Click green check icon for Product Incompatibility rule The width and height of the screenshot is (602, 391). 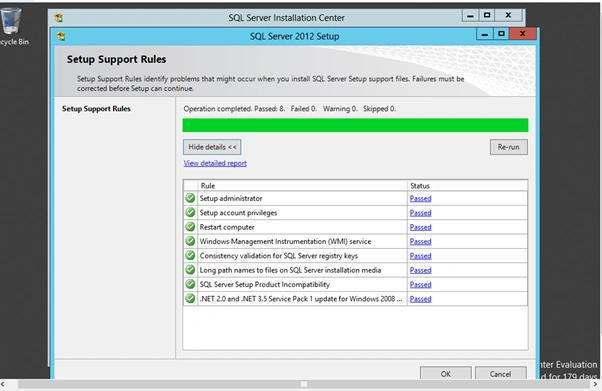[x=190, y=284]
